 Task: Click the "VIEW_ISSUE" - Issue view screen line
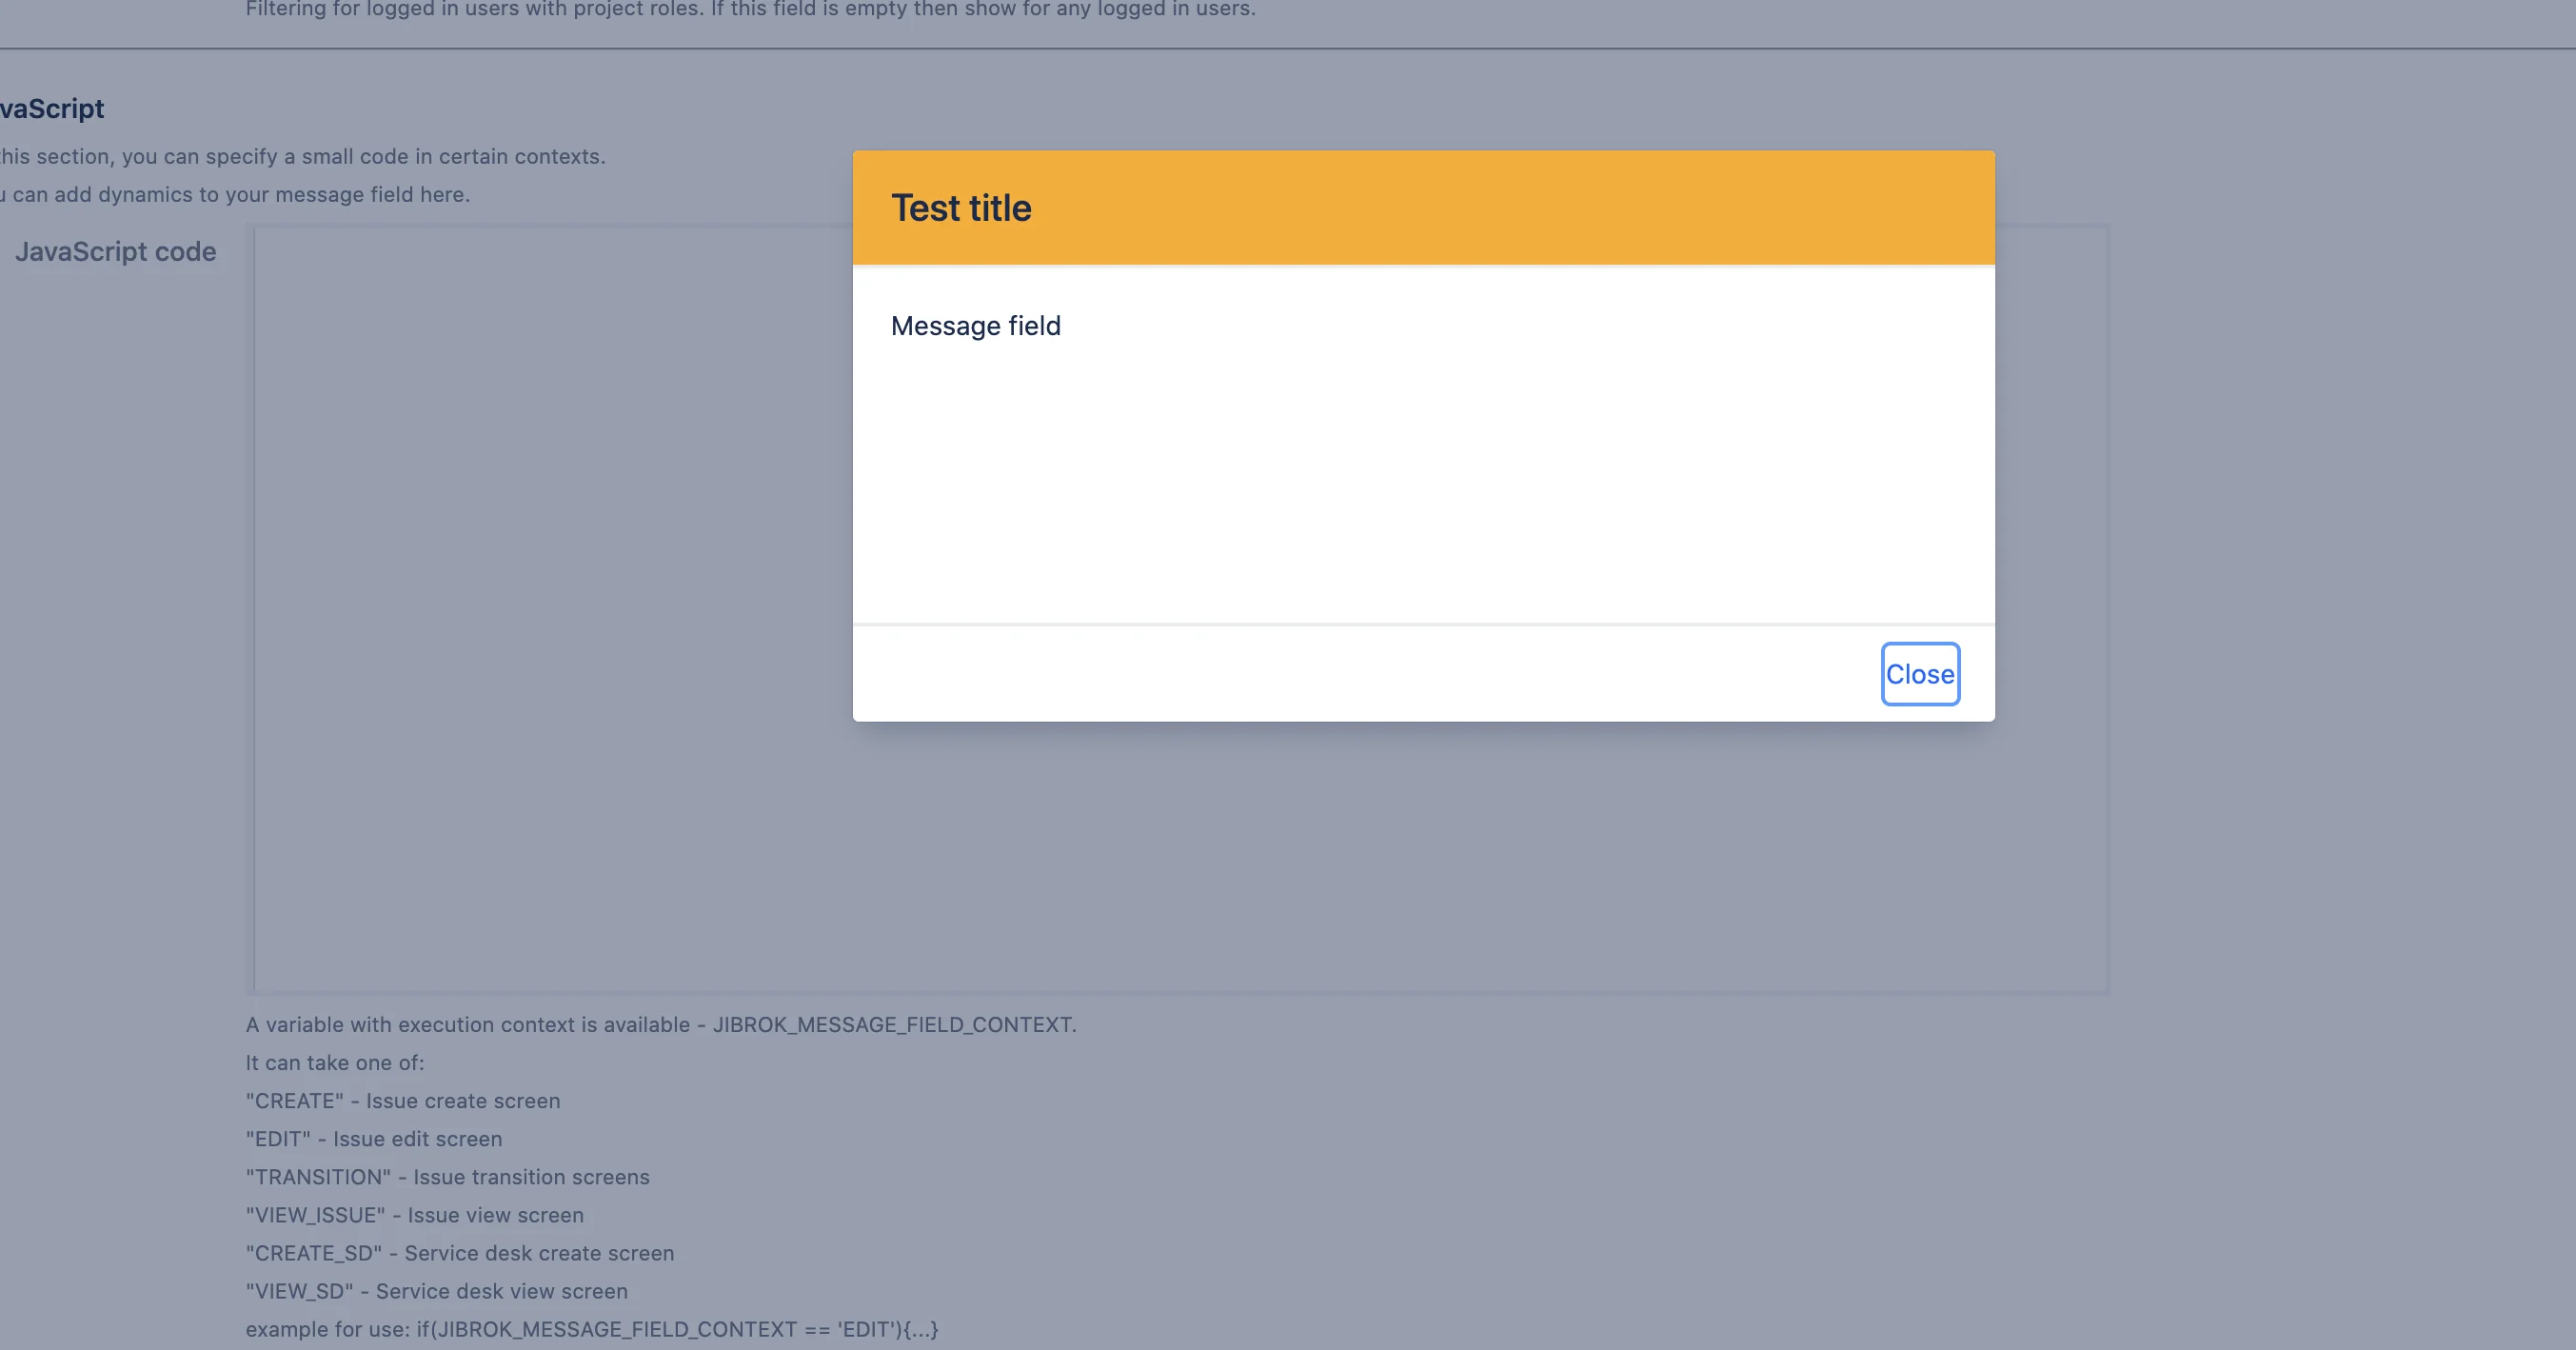(x=415, y=1215)
